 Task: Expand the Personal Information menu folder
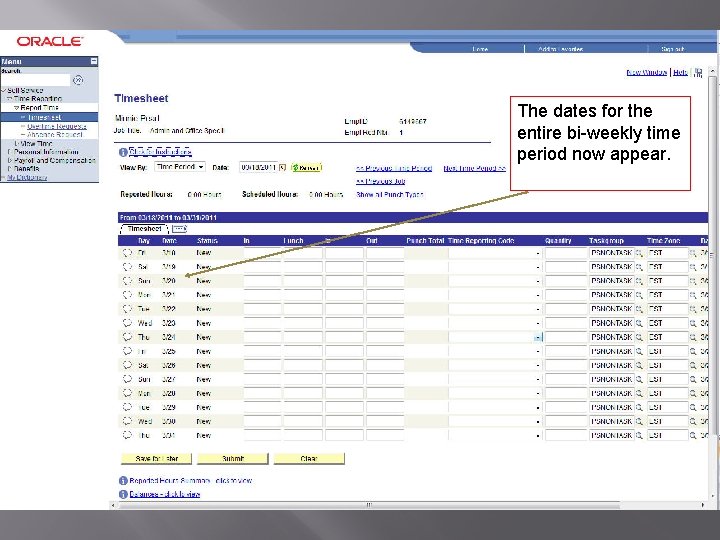[x=10, y=152]
